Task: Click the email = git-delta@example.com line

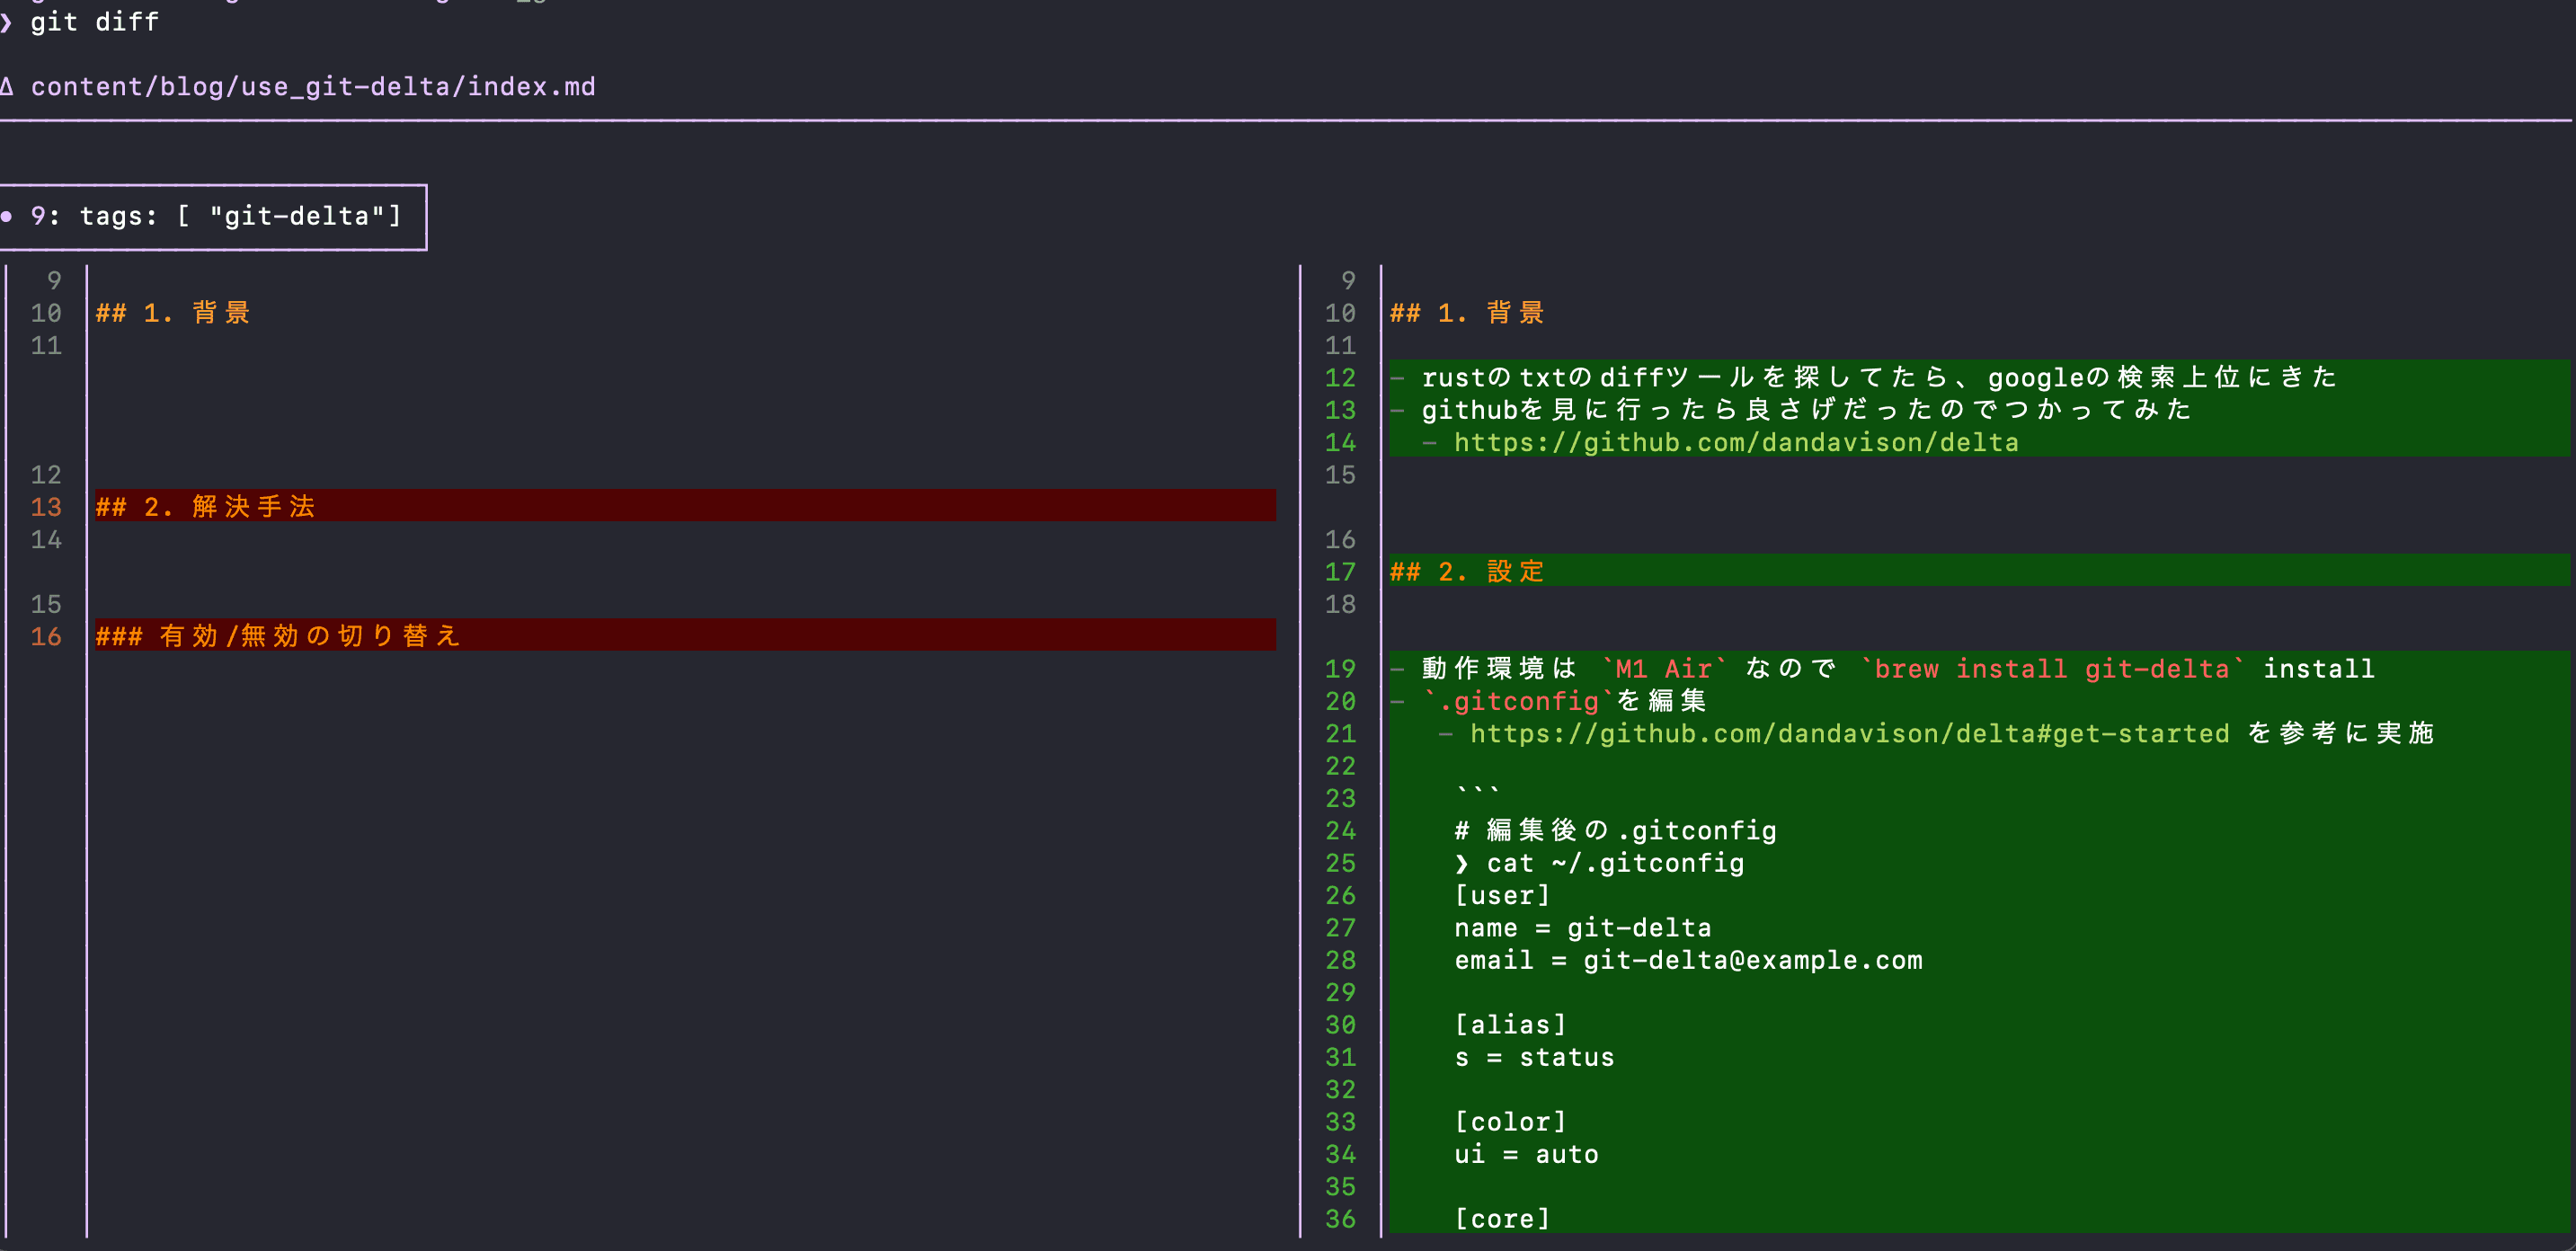Action: [x=1687, y=960]
